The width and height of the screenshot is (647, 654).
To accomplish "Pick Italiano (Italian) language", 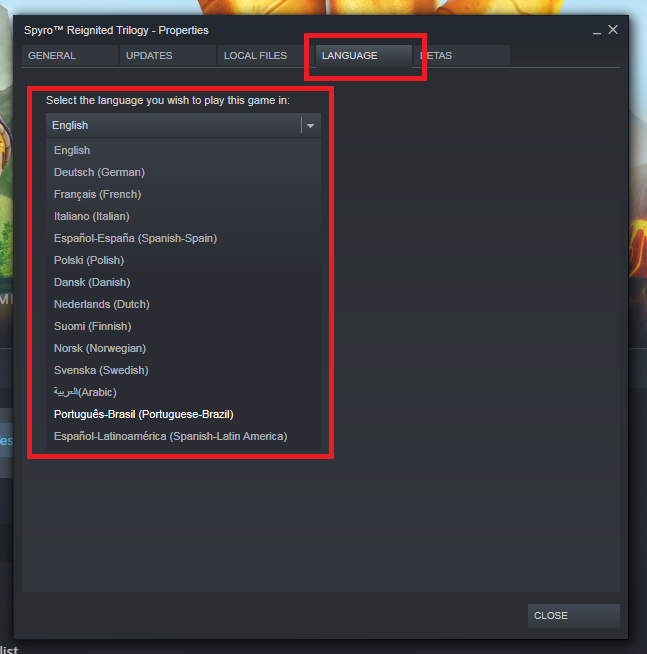I will coord(183,216).
